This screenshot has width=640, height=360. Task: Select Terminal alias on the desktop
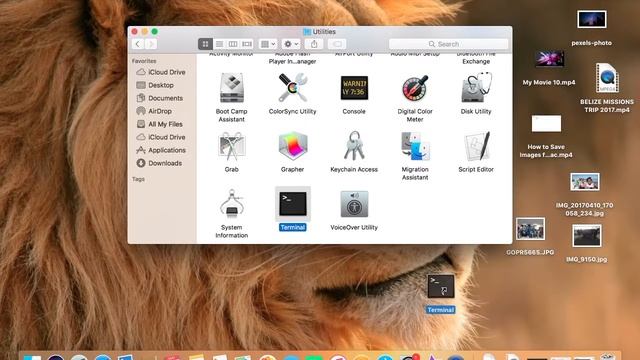(441, 287)
